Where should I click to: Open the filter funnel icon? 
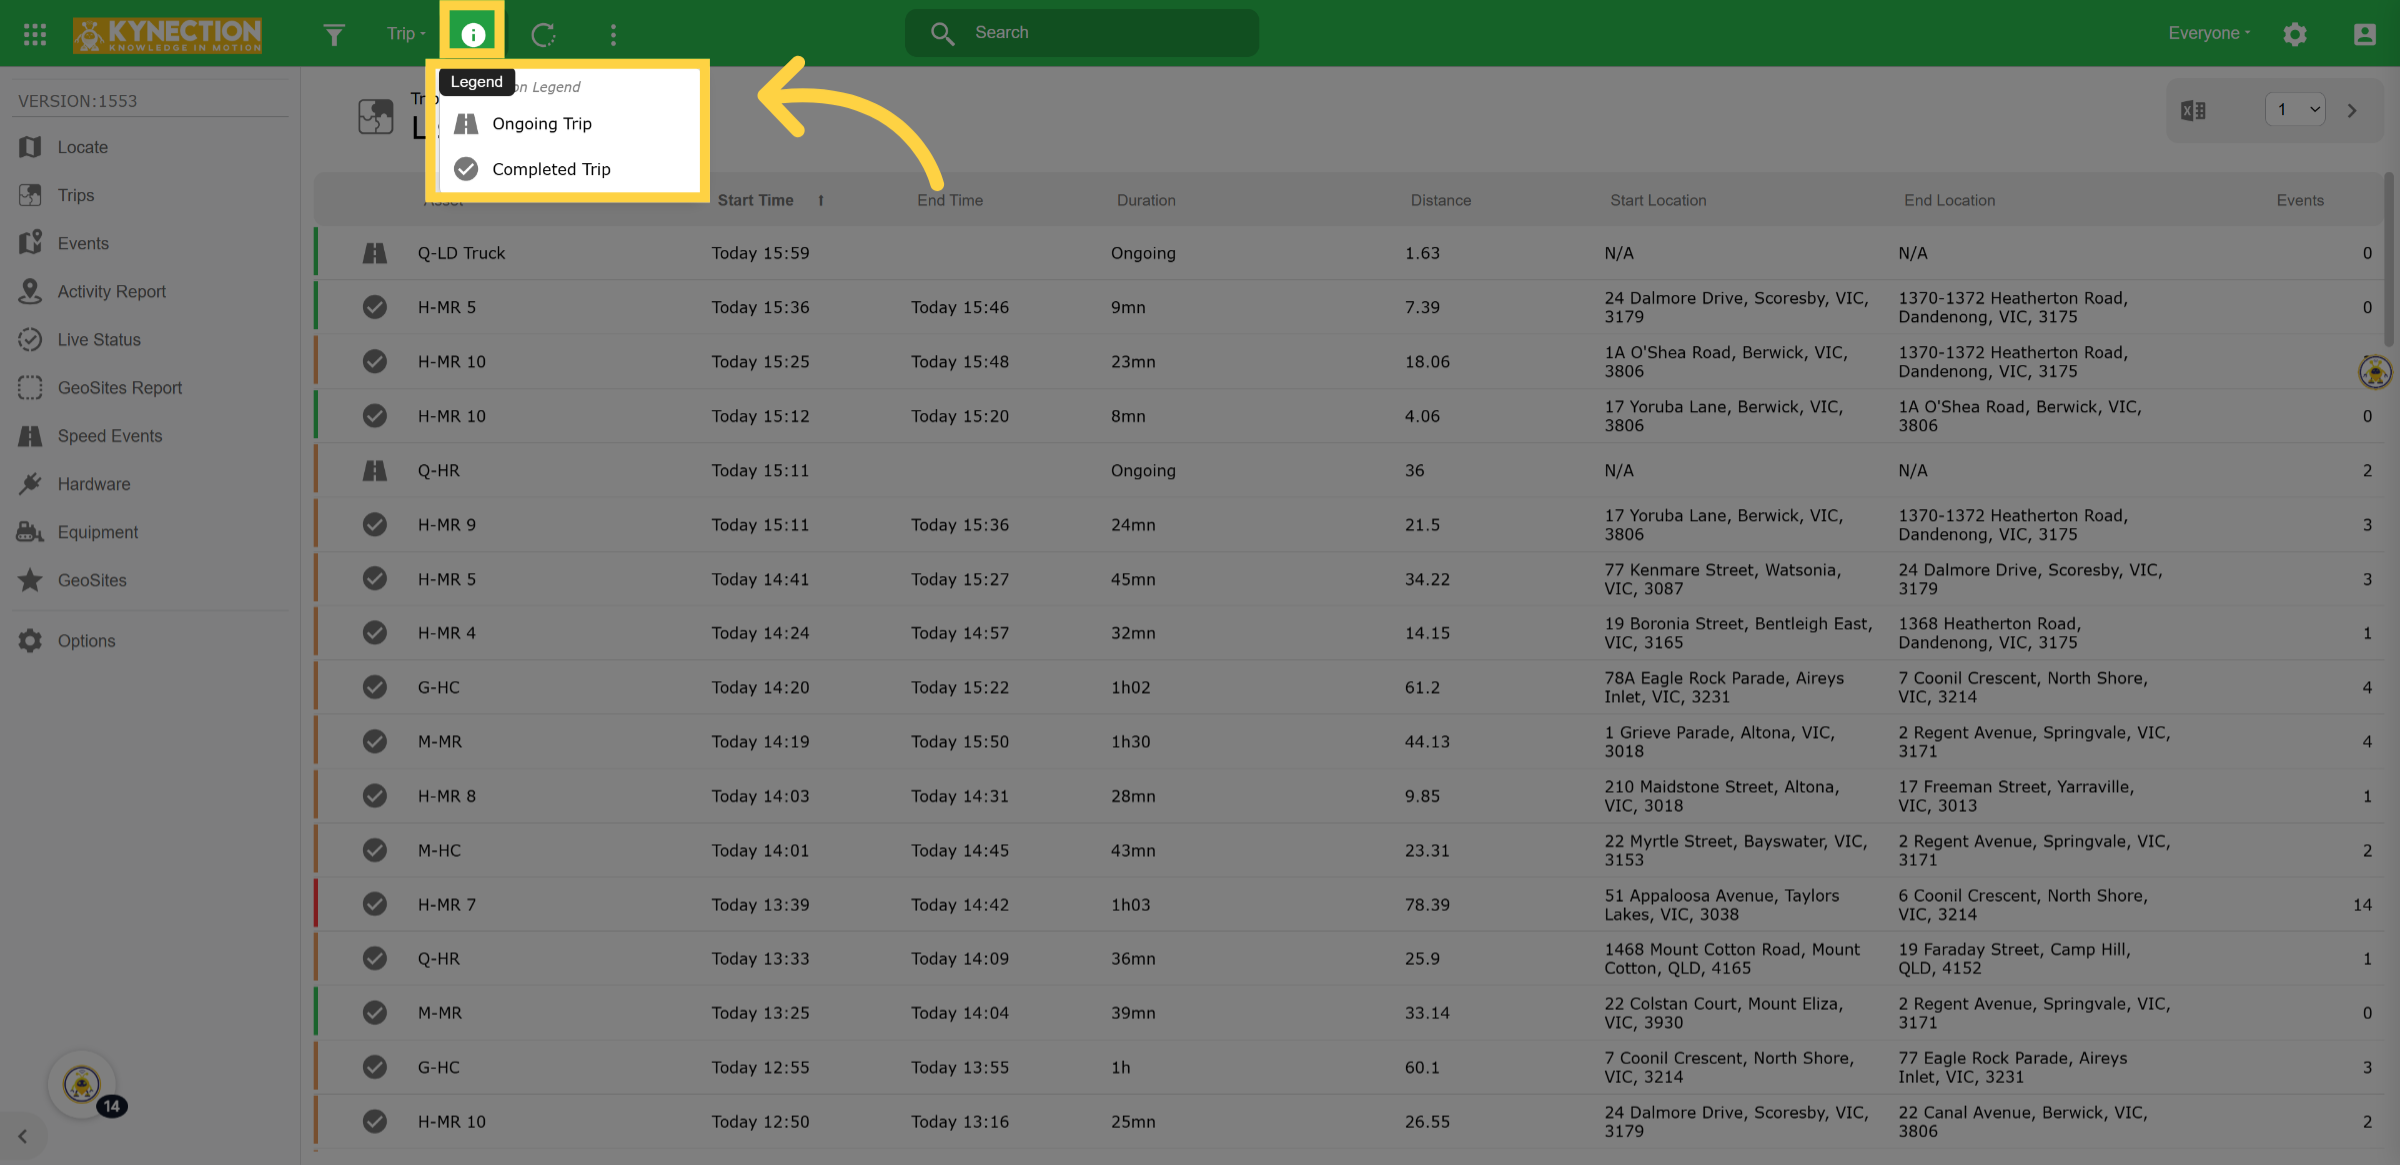click(334, 34)
